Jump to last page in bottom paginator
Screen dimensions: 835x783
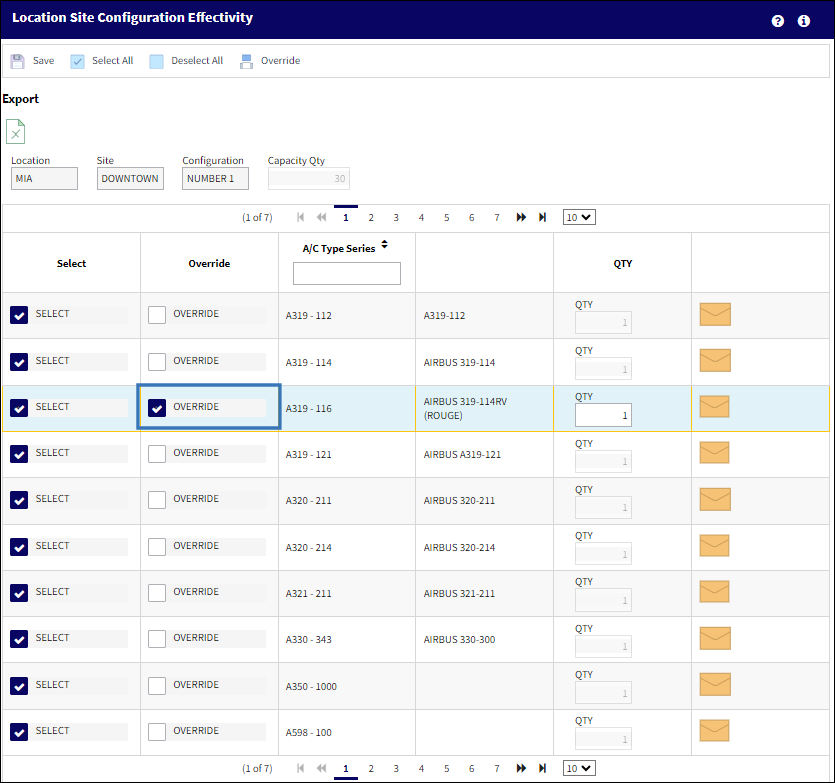[x=542, y=768]
